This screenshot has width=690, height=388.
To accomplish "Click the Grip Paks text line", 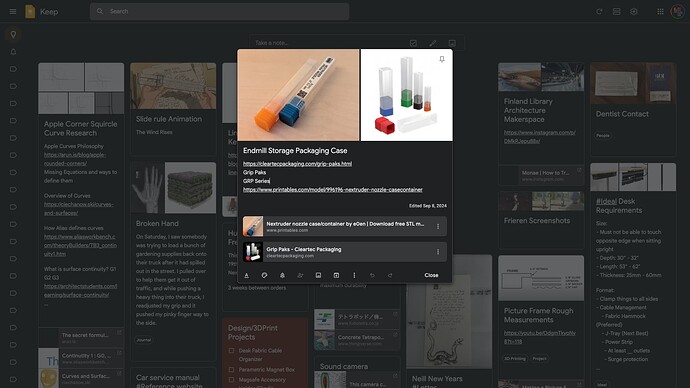I will point(254,172).
